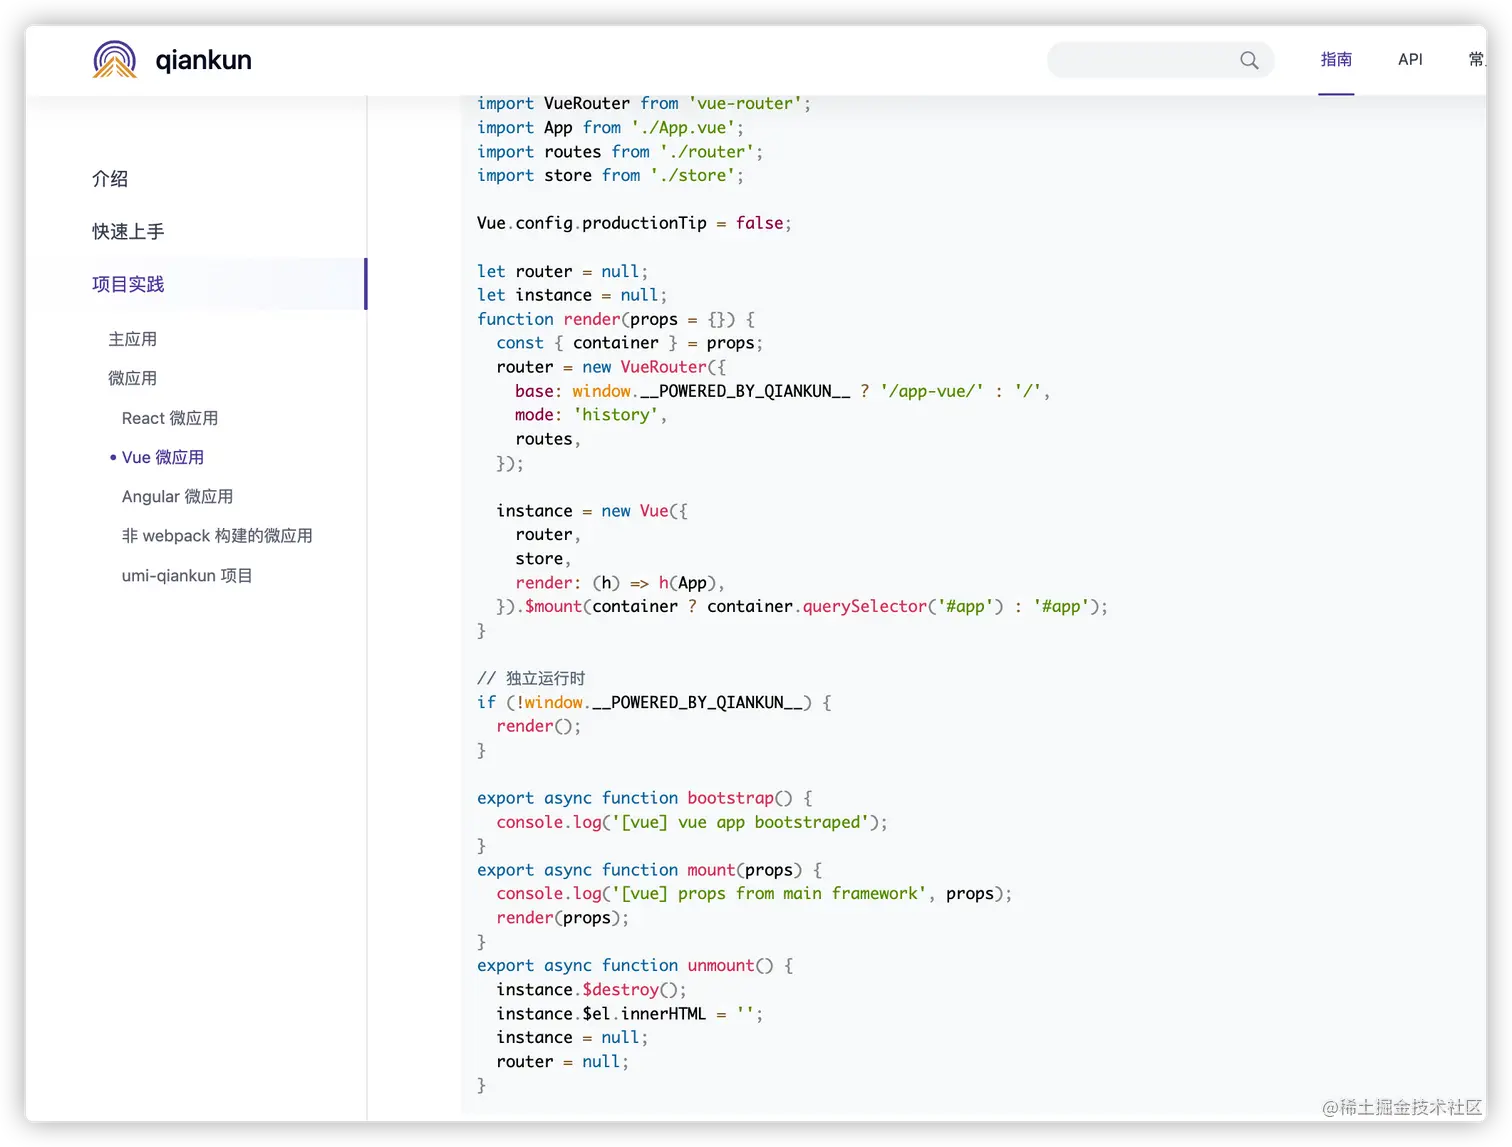Click '[vue] vue app bootstraped' log line
Image resolution: width=1512 pixels, height=1147 pixels.
tap(692, 822)
